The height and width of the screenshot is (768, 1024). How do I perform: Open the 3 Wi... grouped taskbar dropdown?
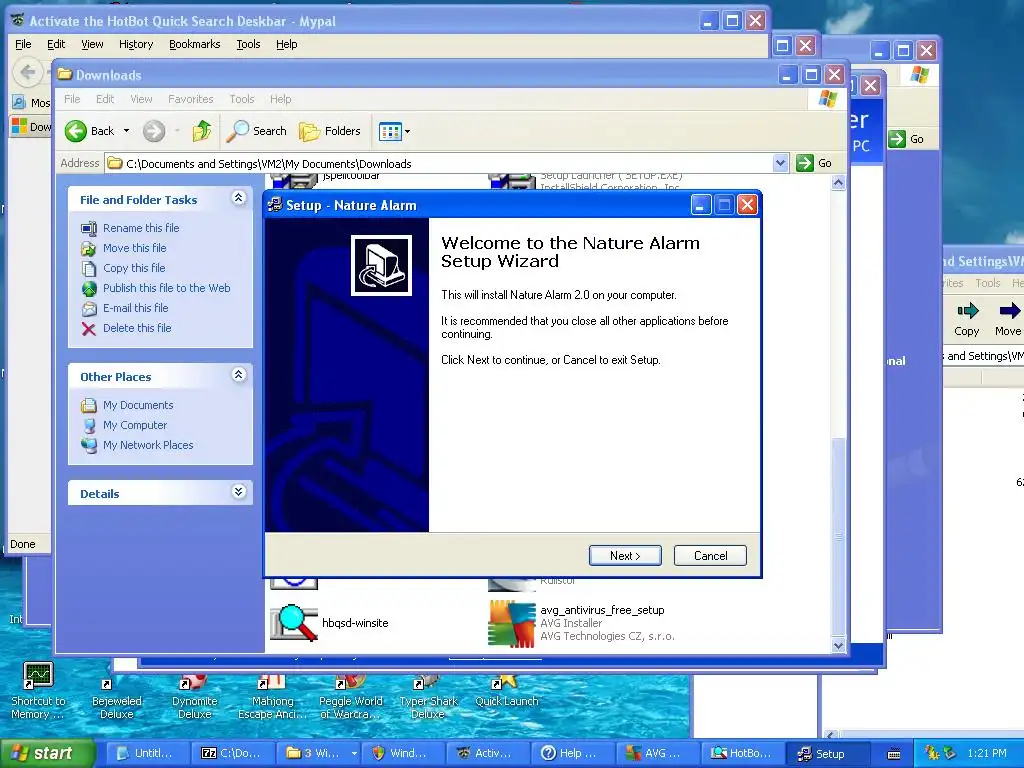pyautogui.click(x=354, y=753)
